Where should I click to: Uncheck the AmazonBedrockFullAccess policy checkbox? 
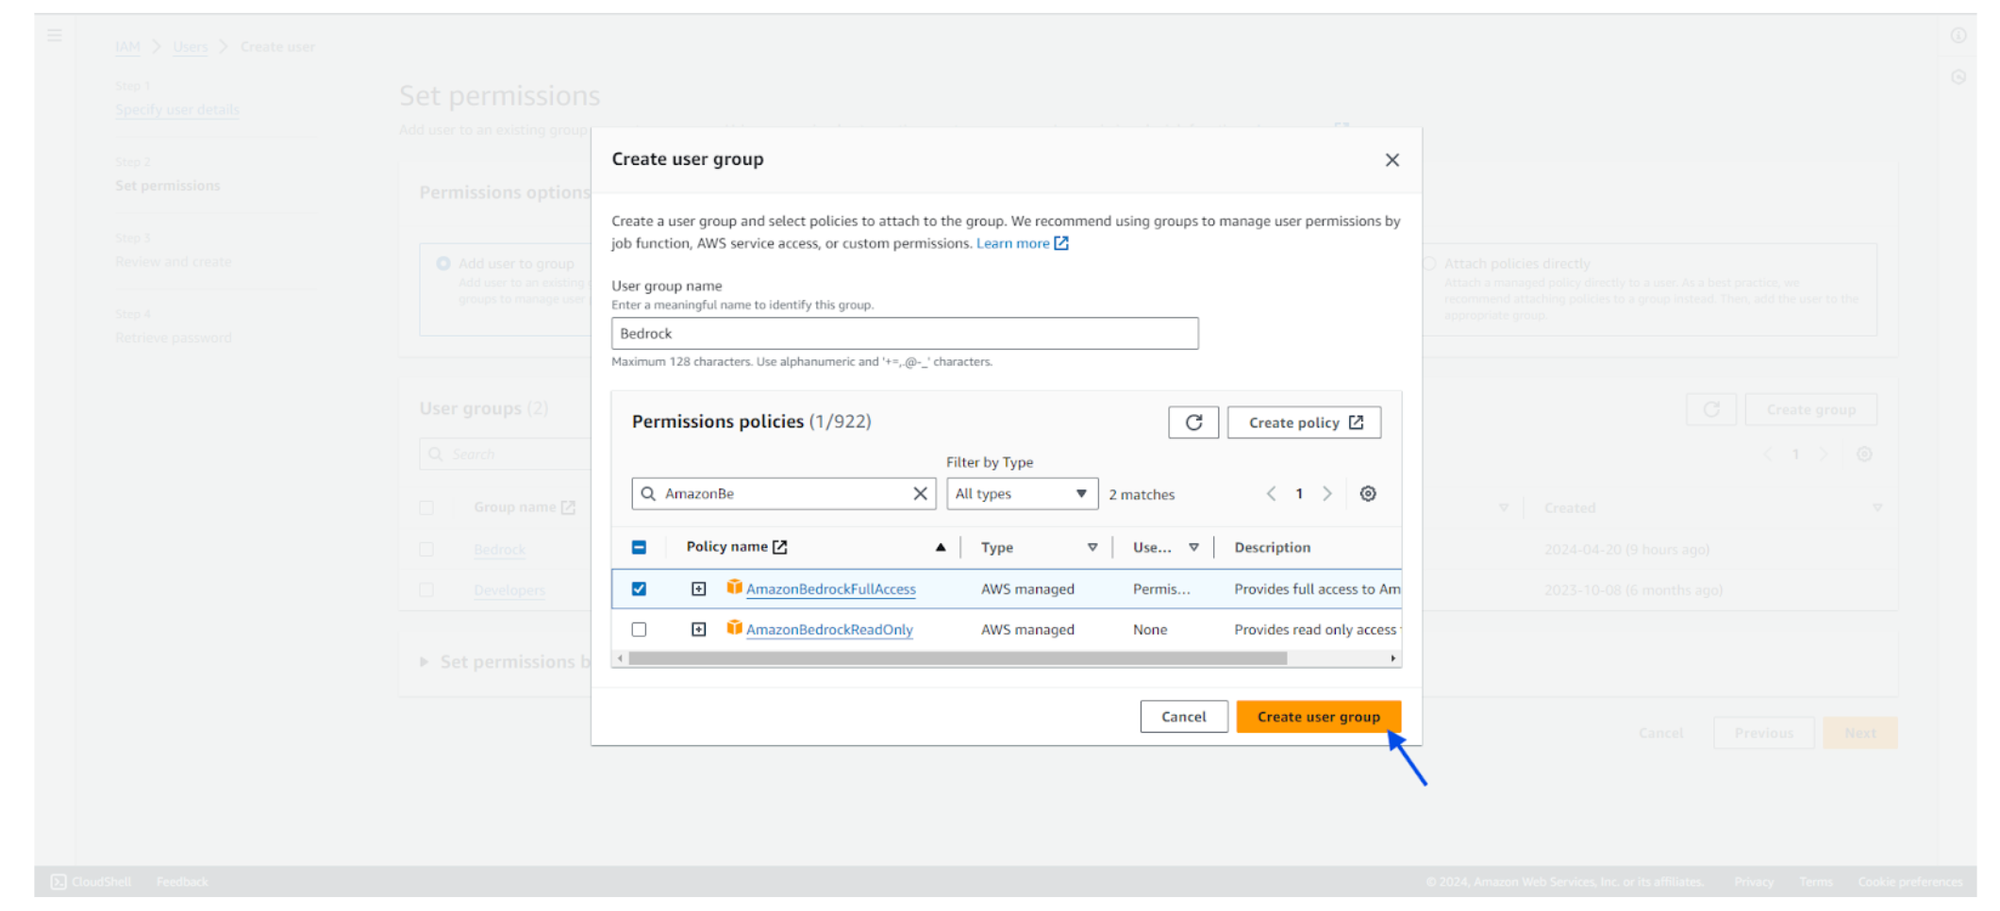point(639,589)
